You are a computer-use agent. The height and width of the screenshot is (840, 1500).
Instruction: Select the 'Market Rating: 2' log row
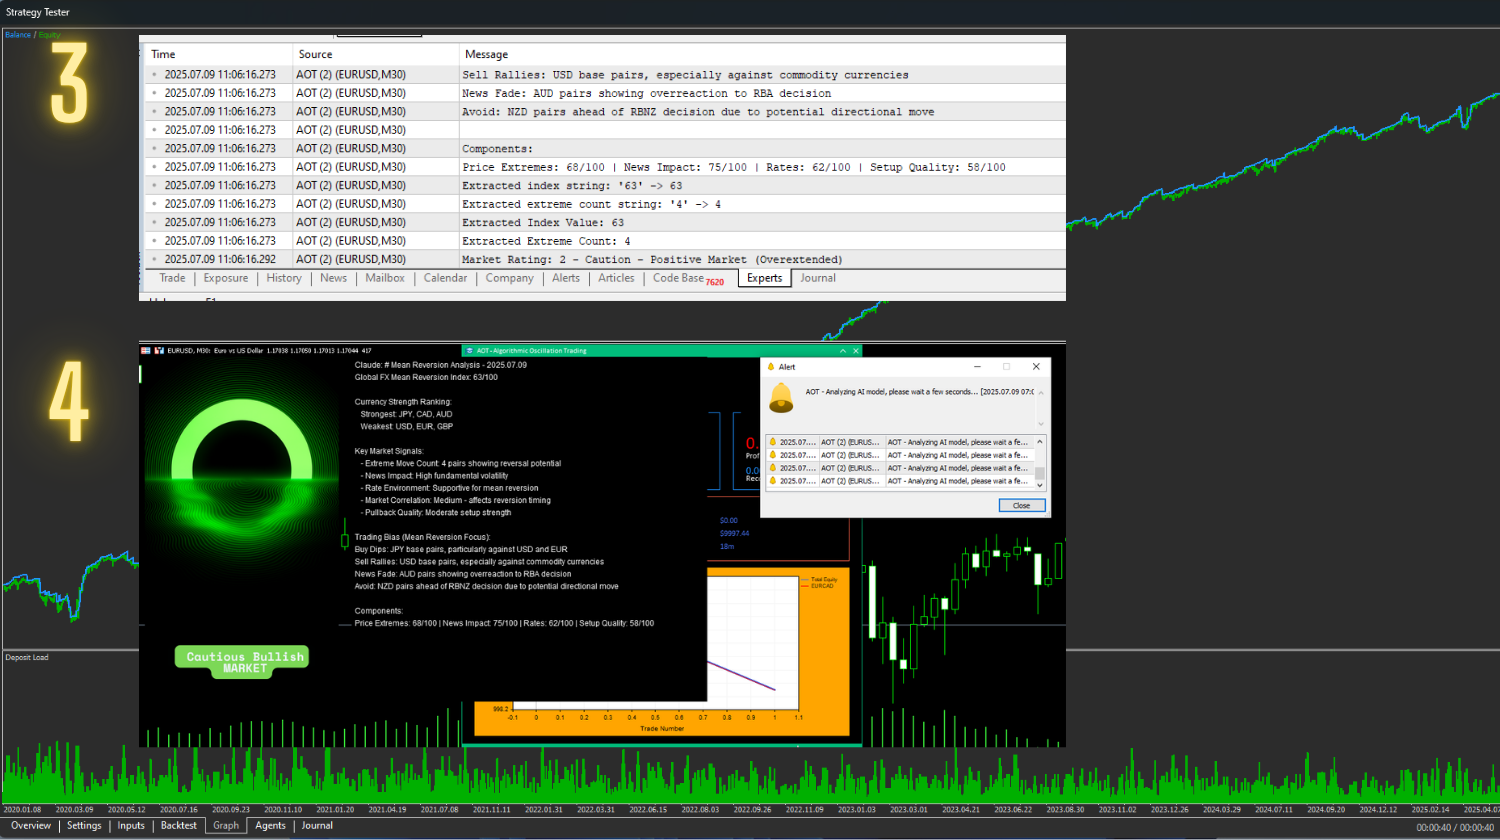[x=605, y=259]
